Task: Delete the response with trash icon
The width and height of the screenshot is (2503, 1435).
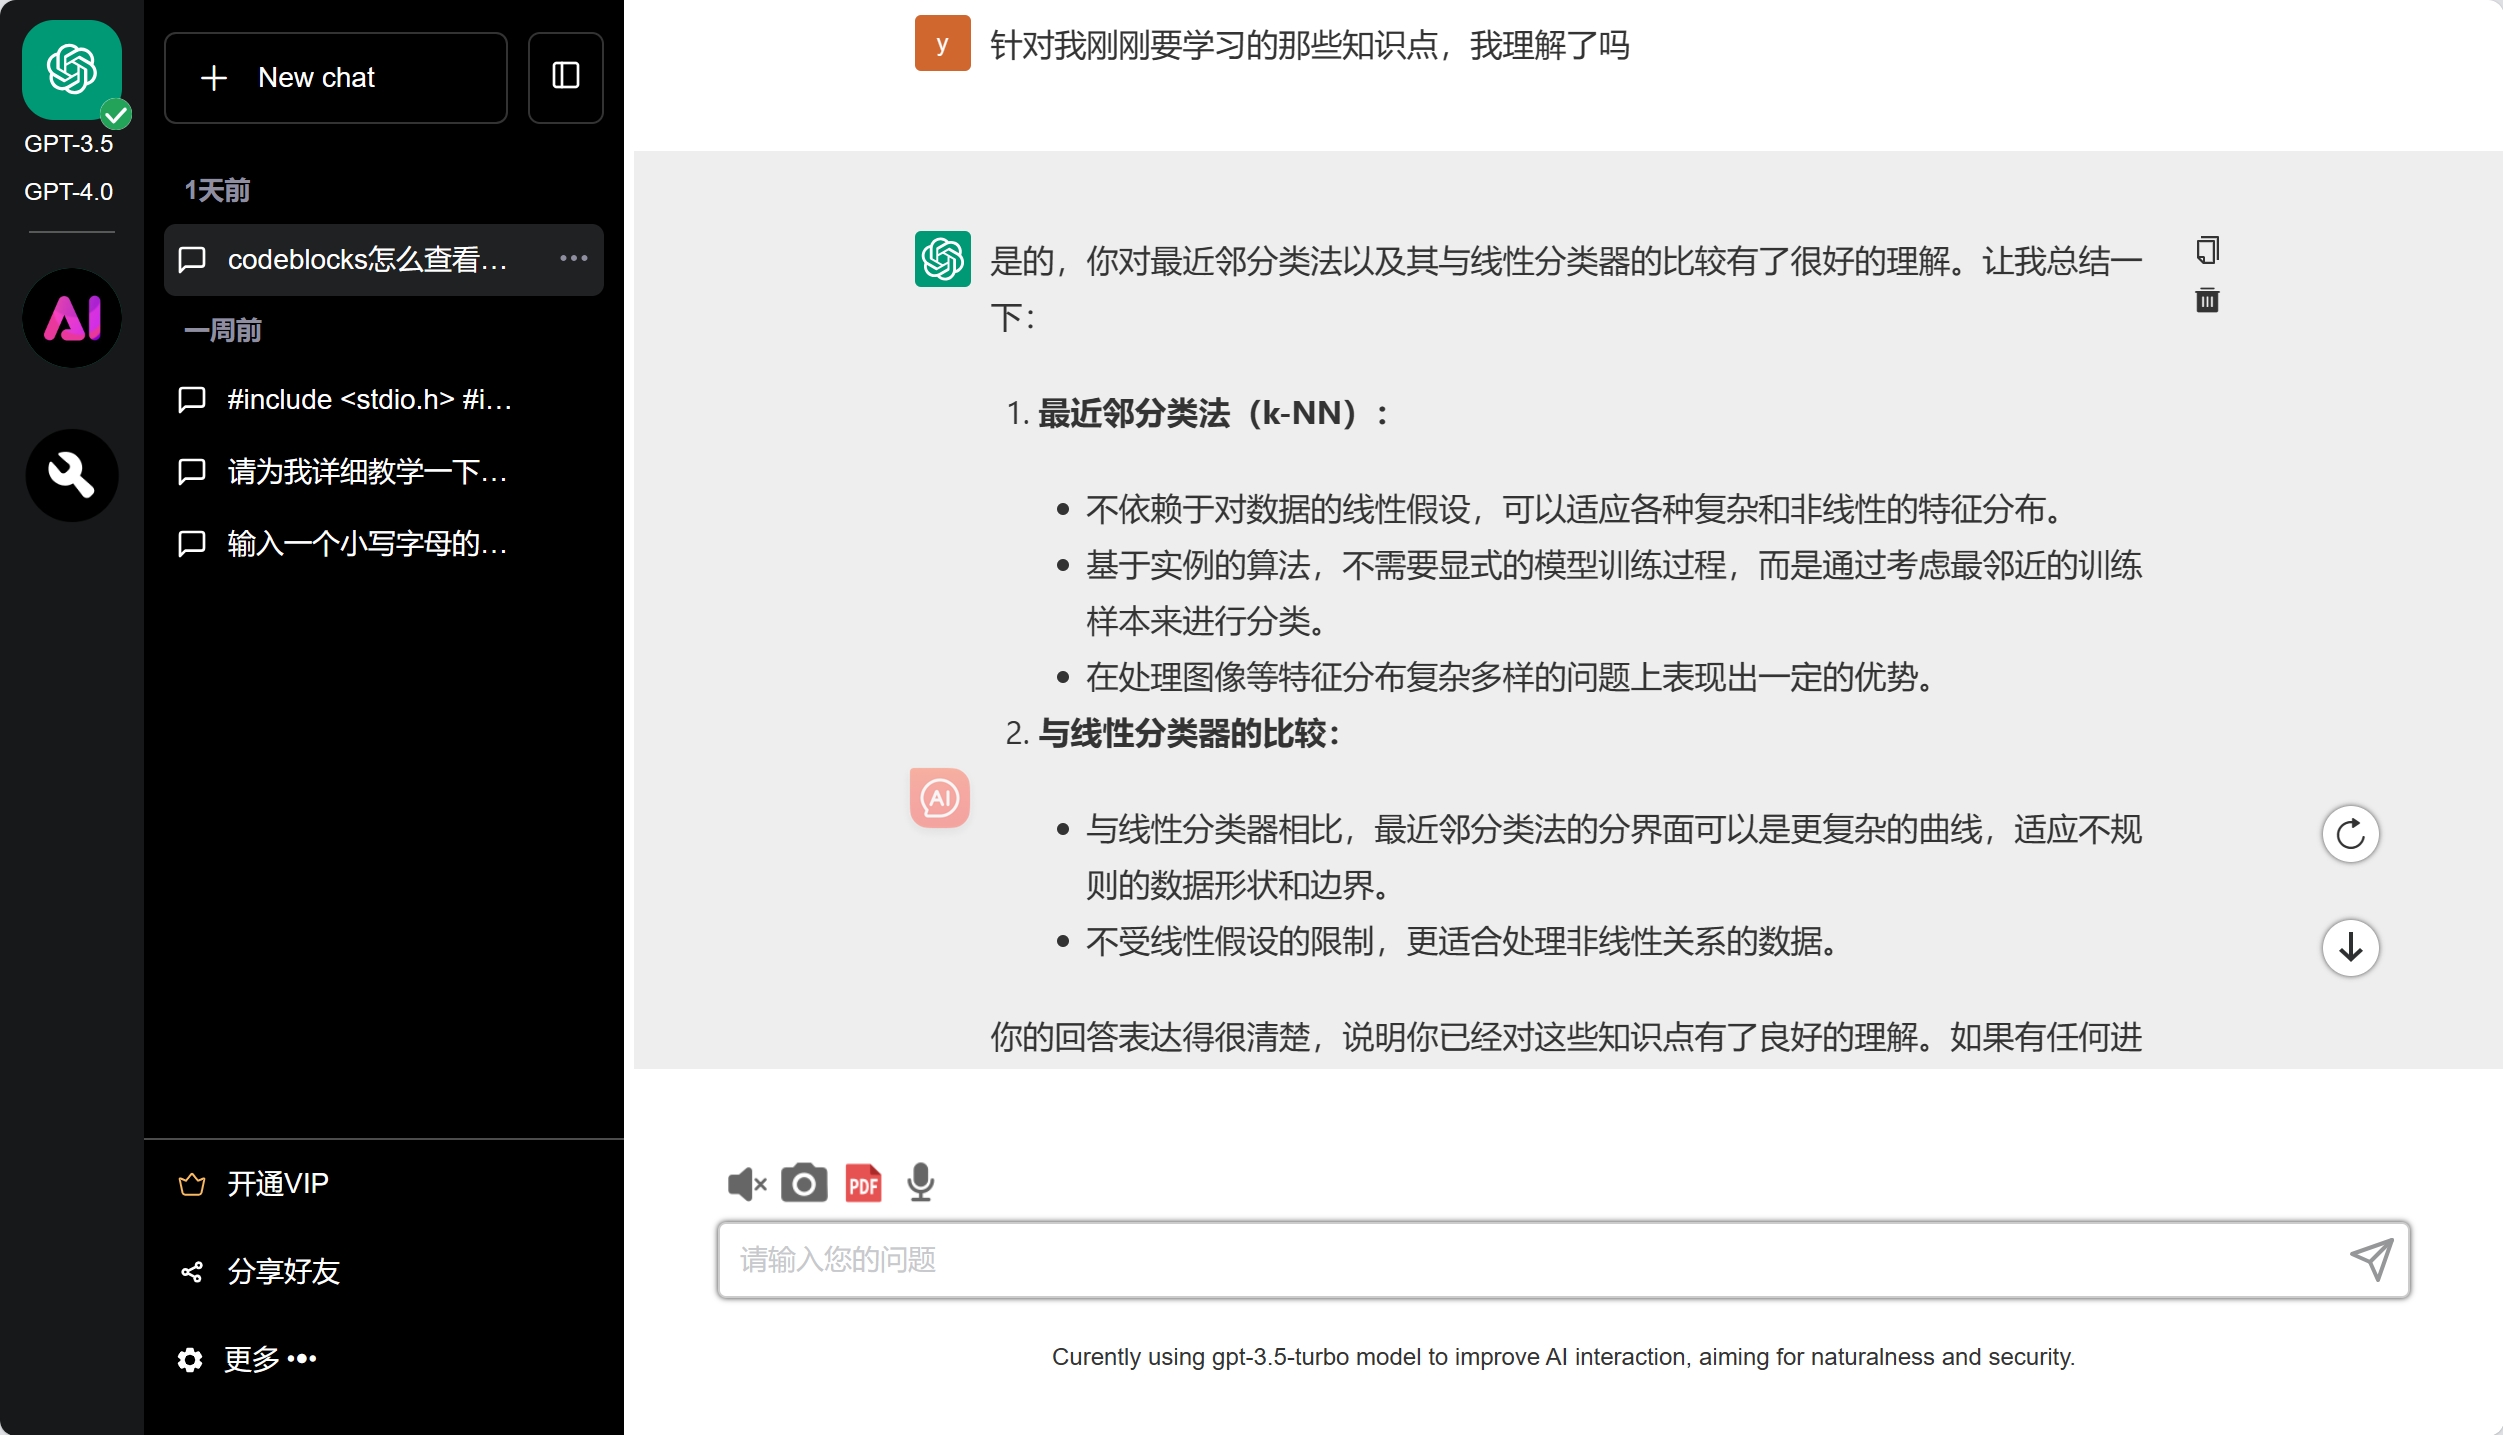Action: pyautogui.click(x=2207, y=300)
